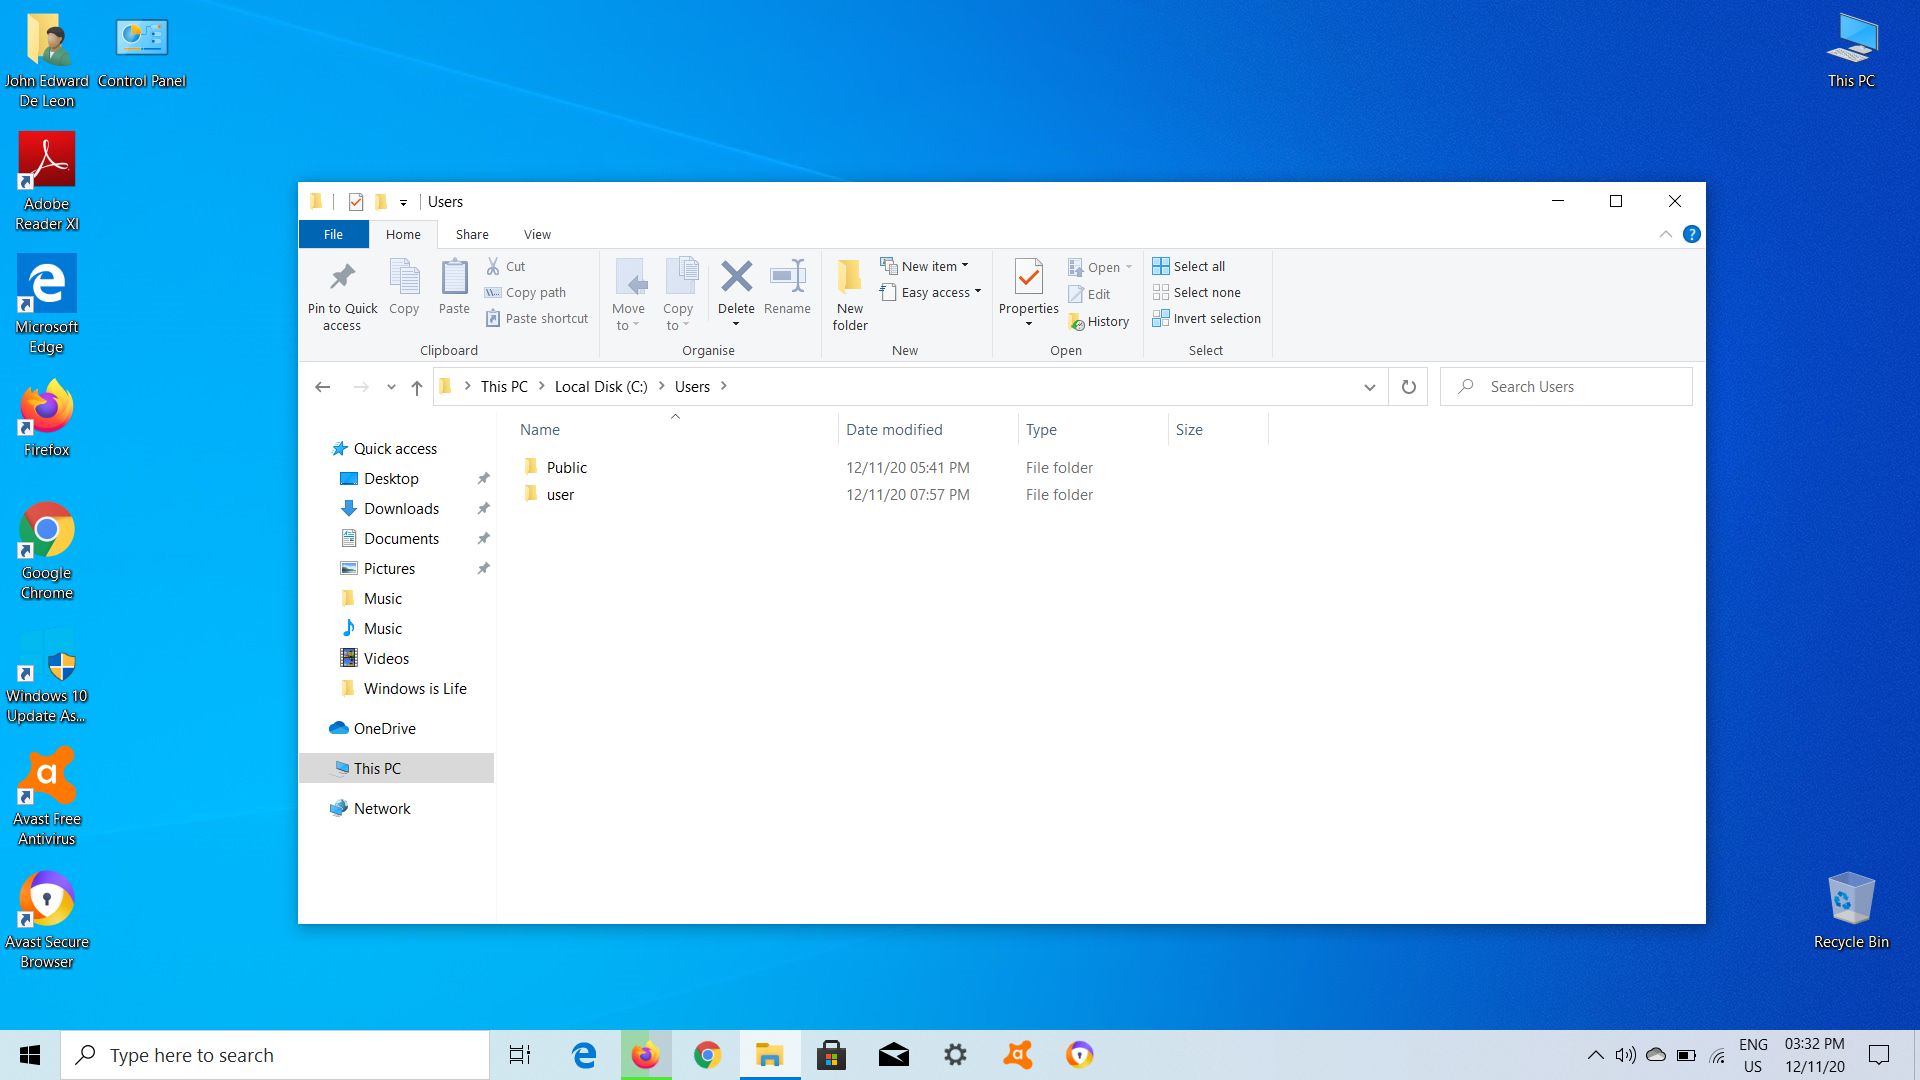The image size is (1920, 1080).
Task: Open Windows is Life folder shortcut
Action: (x=415, y=688)
